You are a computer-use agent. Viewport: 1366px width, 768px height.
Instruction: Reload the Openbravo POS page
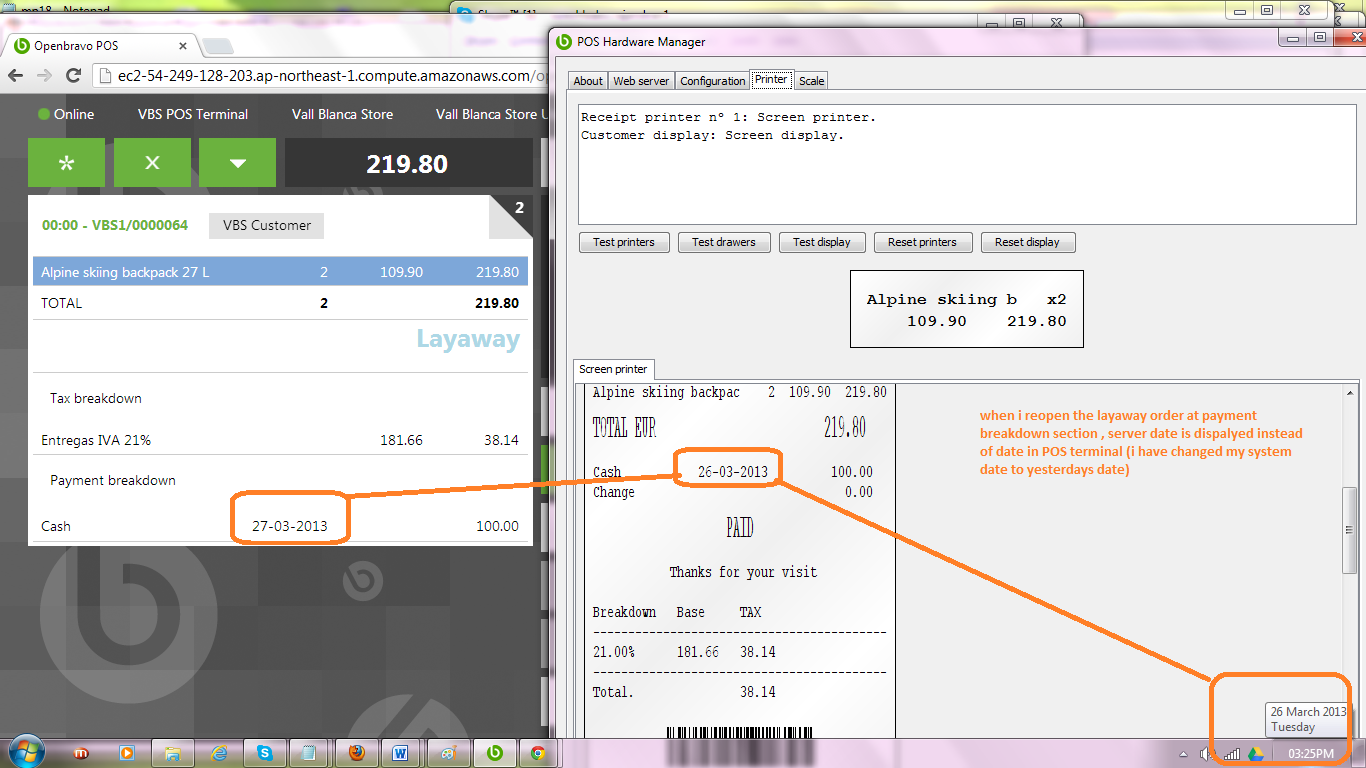click(73, 76)
